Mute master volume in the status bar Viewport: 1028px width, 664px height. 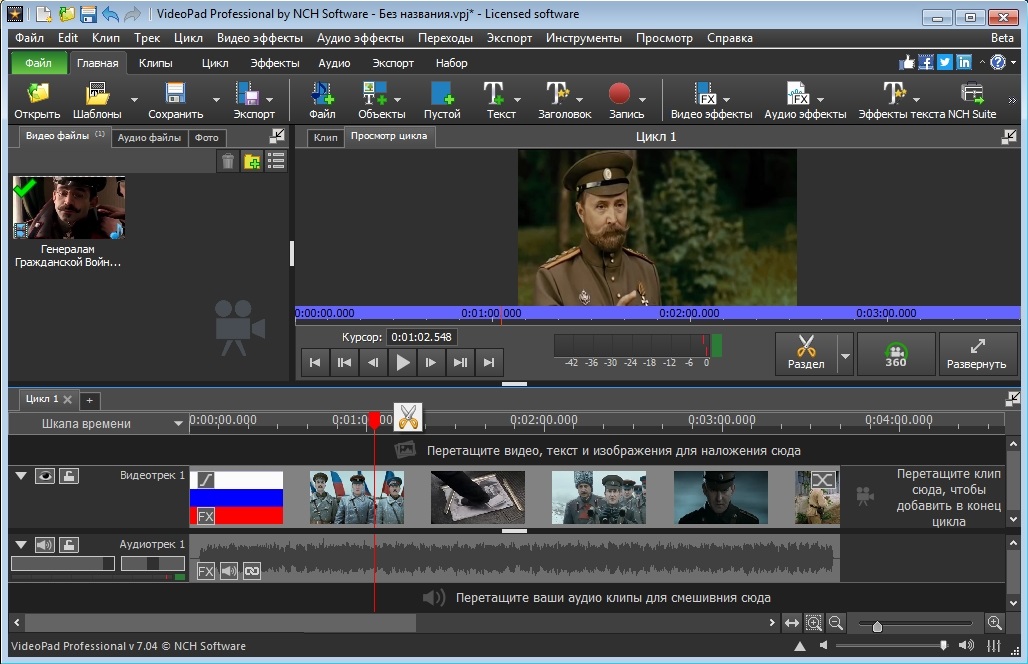(x=824, y=646)
